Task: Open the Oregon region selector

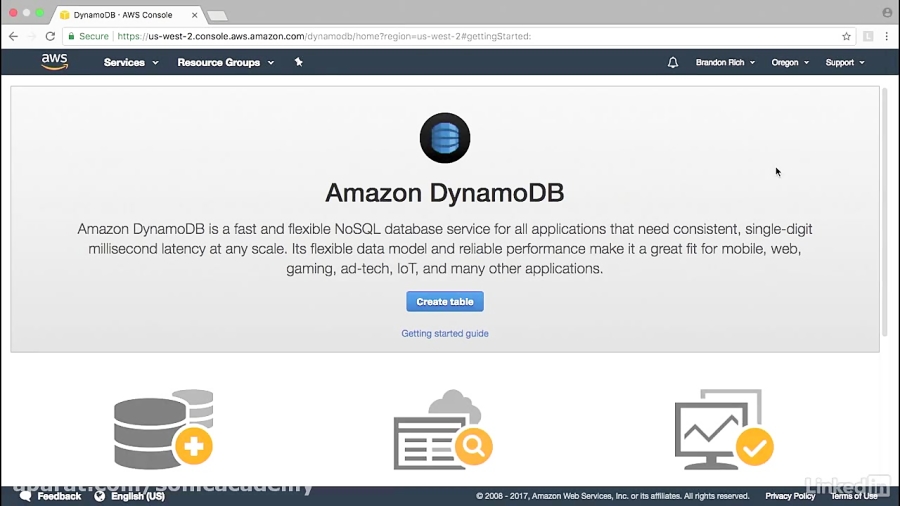Action: point(790,63)
